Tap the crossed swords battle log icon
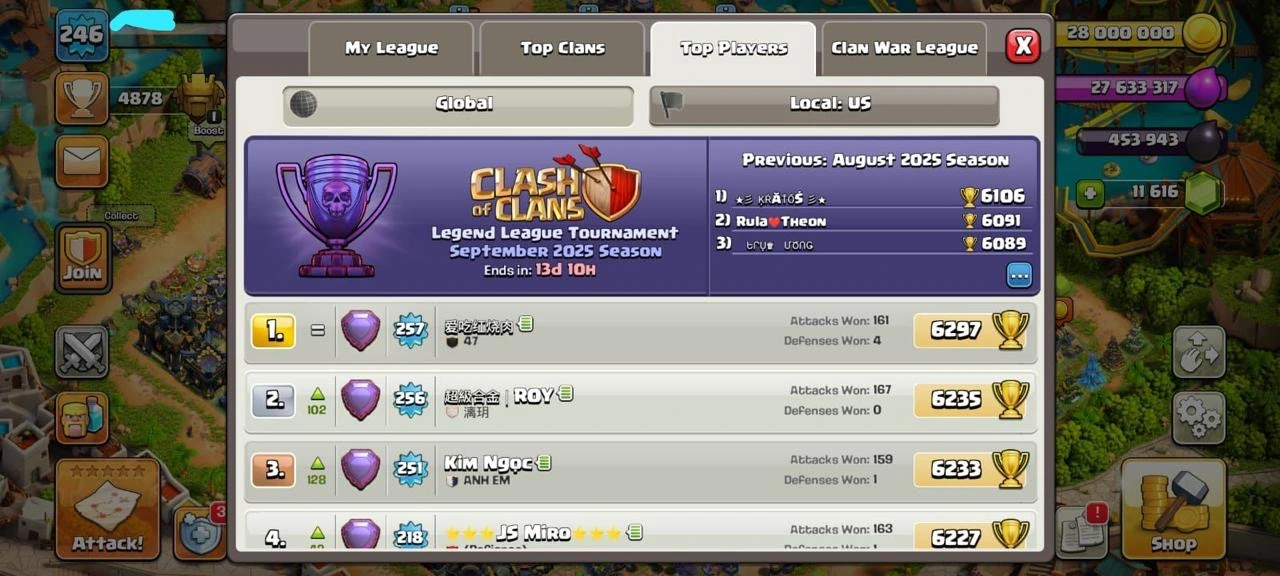 click(81, 352)
